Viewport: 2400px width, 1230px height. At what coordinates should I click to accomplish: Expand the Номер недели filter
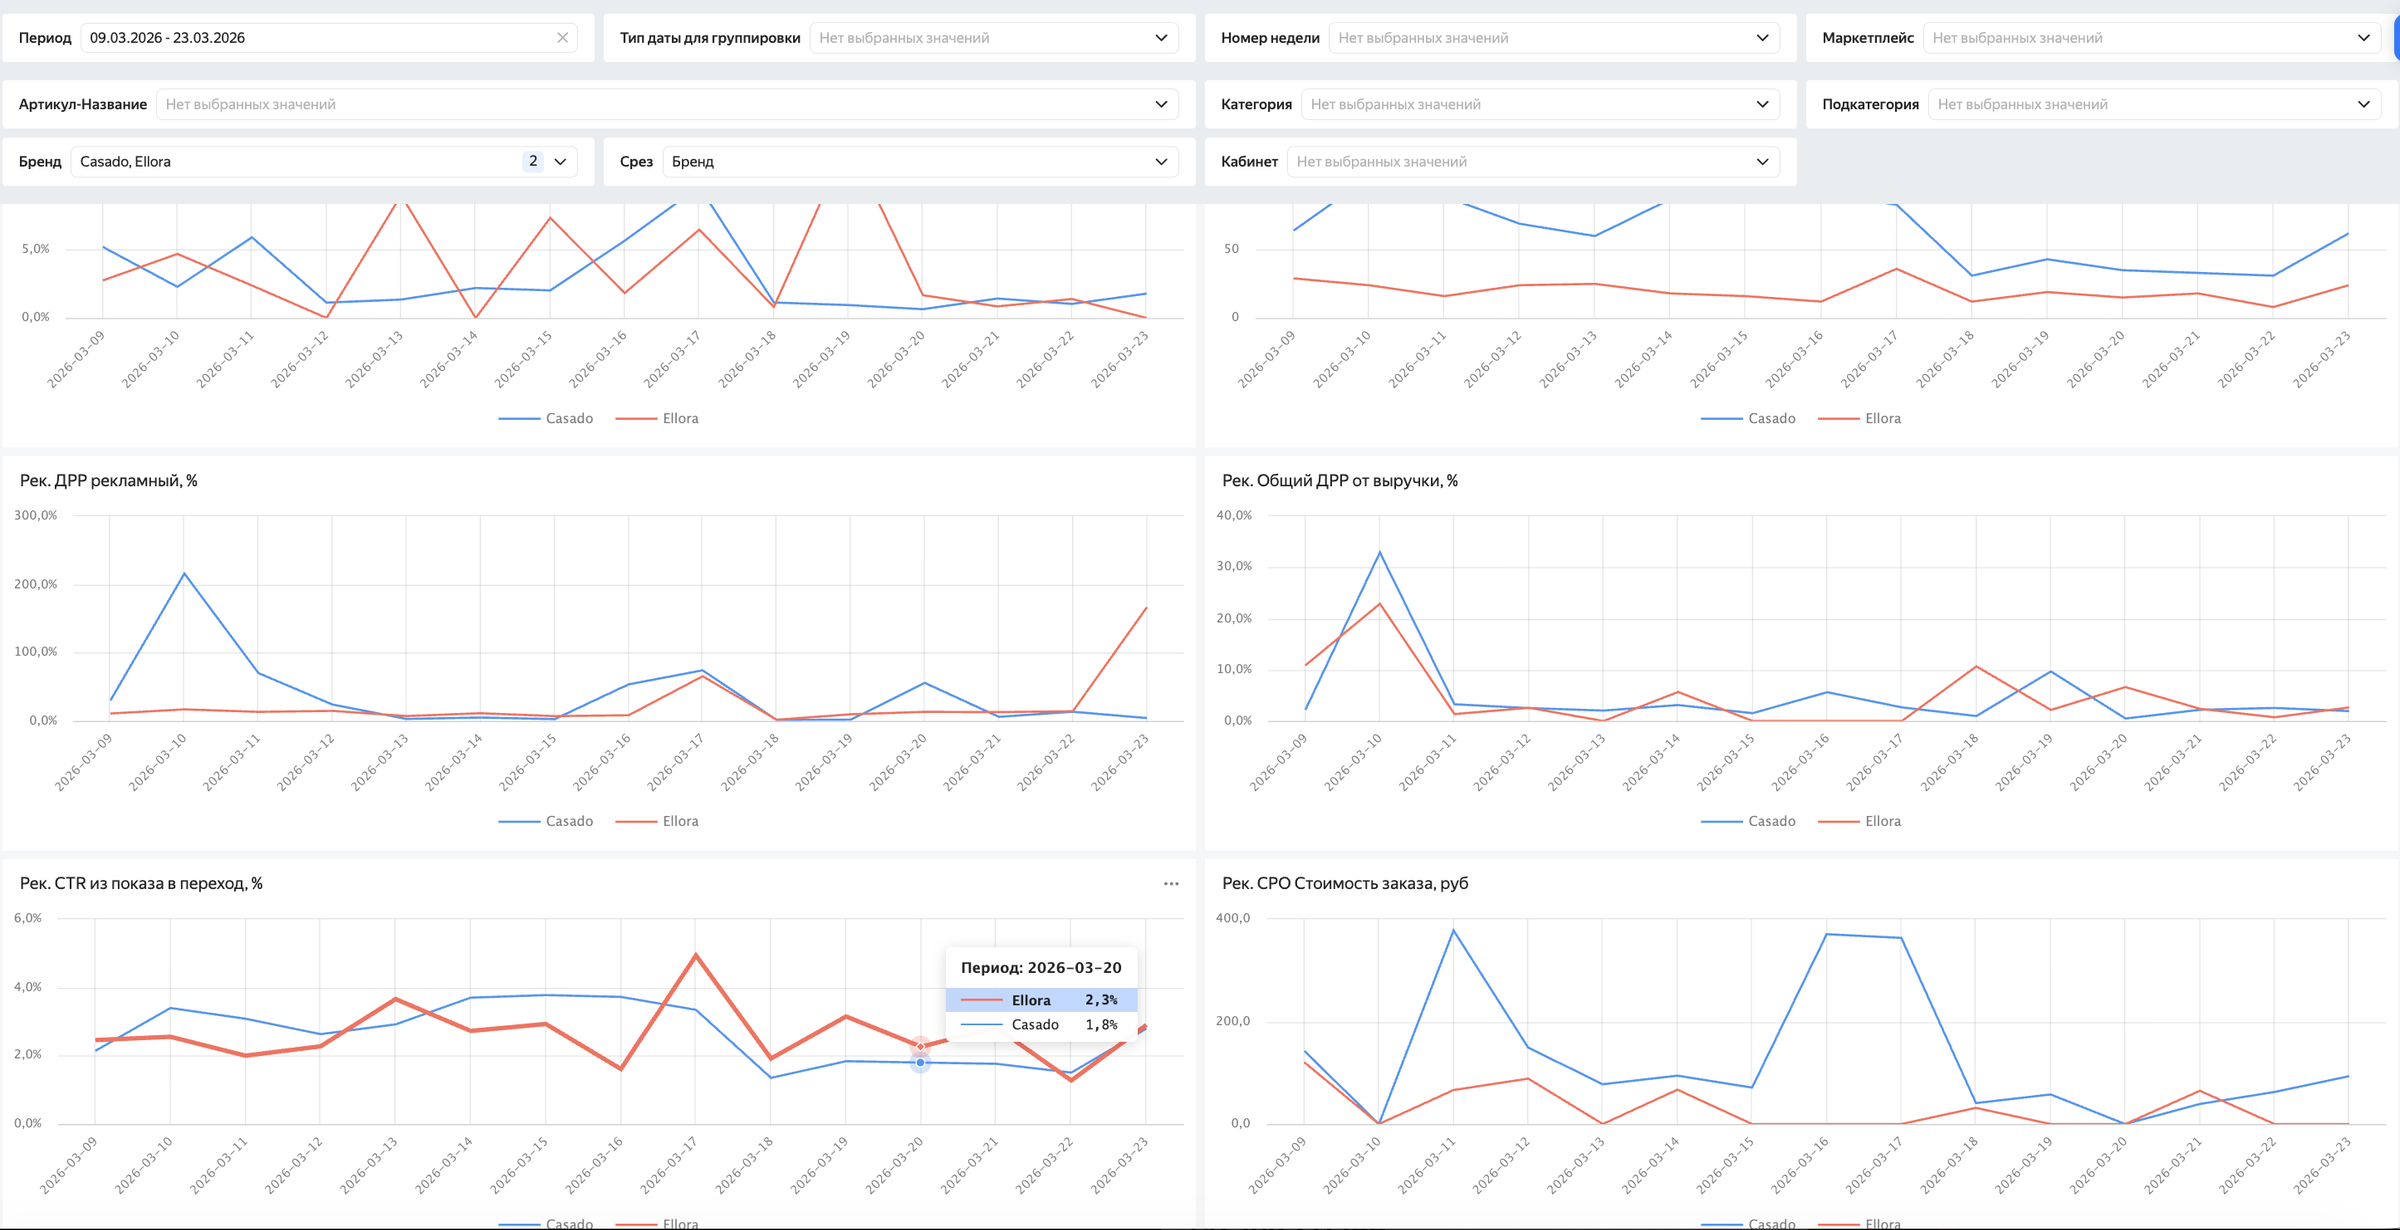point(1554,38)
